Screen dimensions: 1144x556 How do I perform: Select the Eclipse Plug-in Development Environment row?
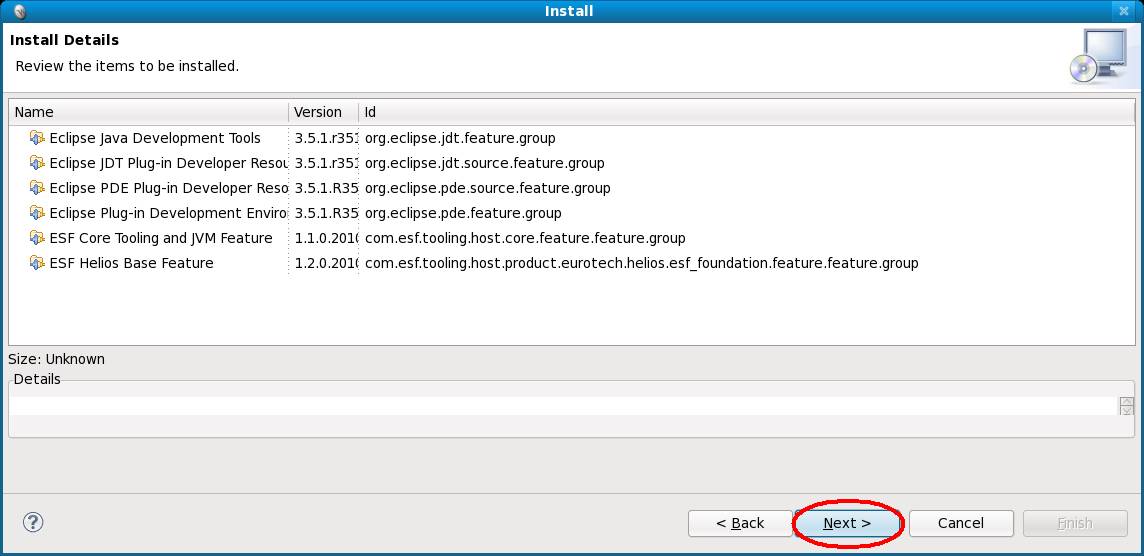click(x=572, y=213)
